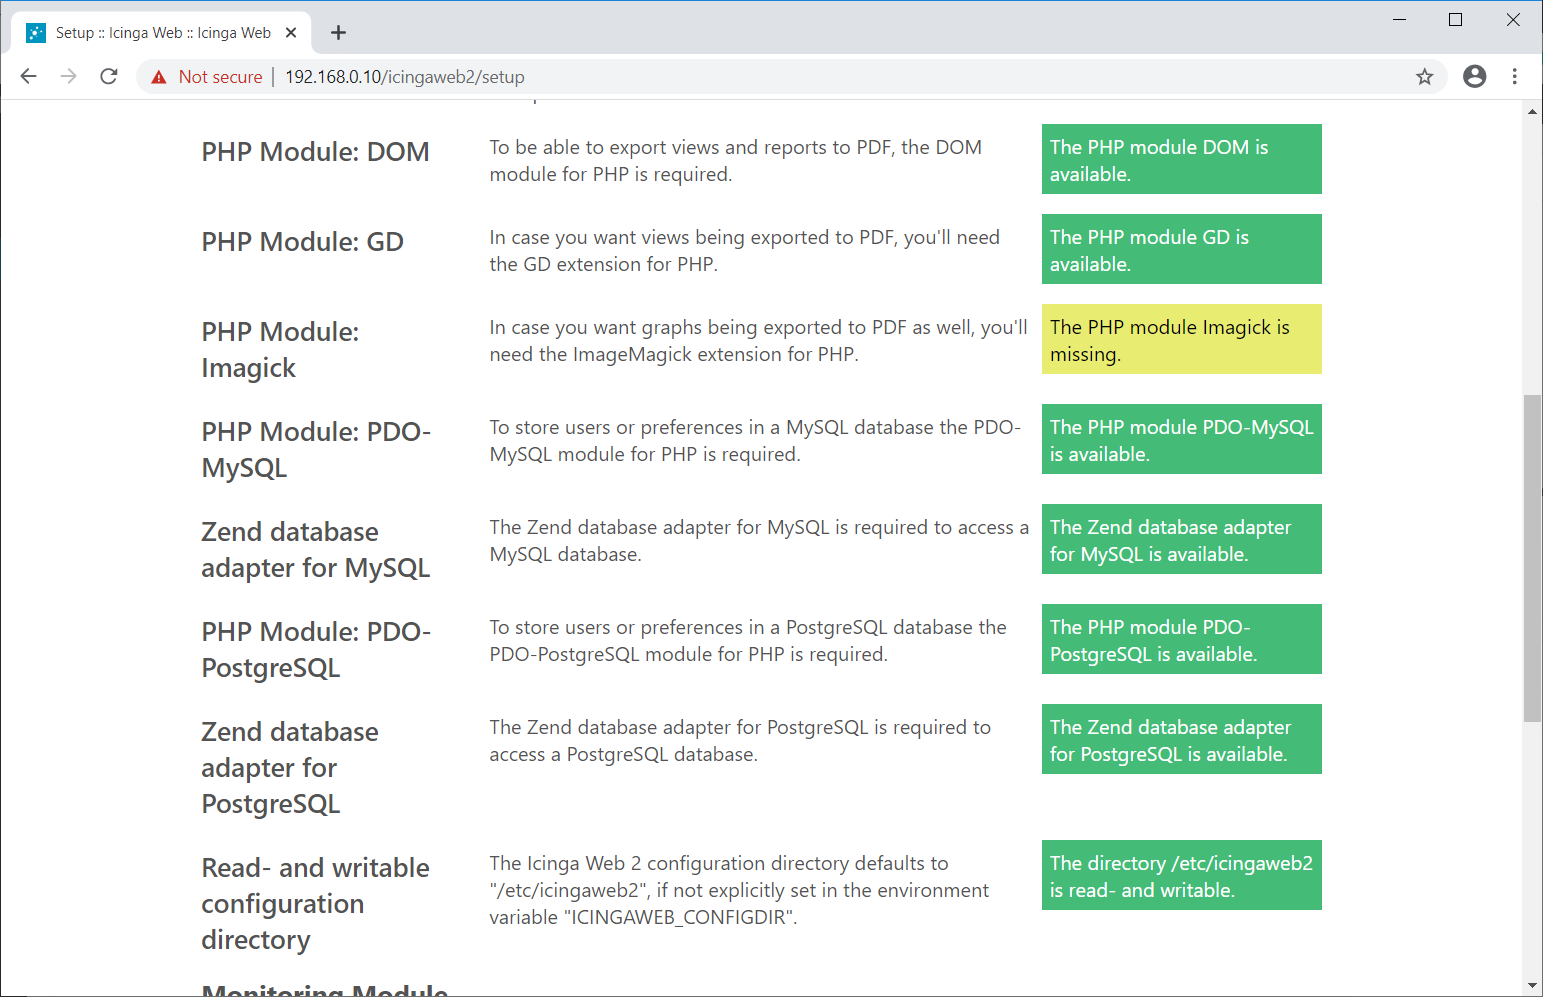Click the "PHP module PDO-MySQL is available" status
1543x997 pixels.
[x=1181, y=439]
